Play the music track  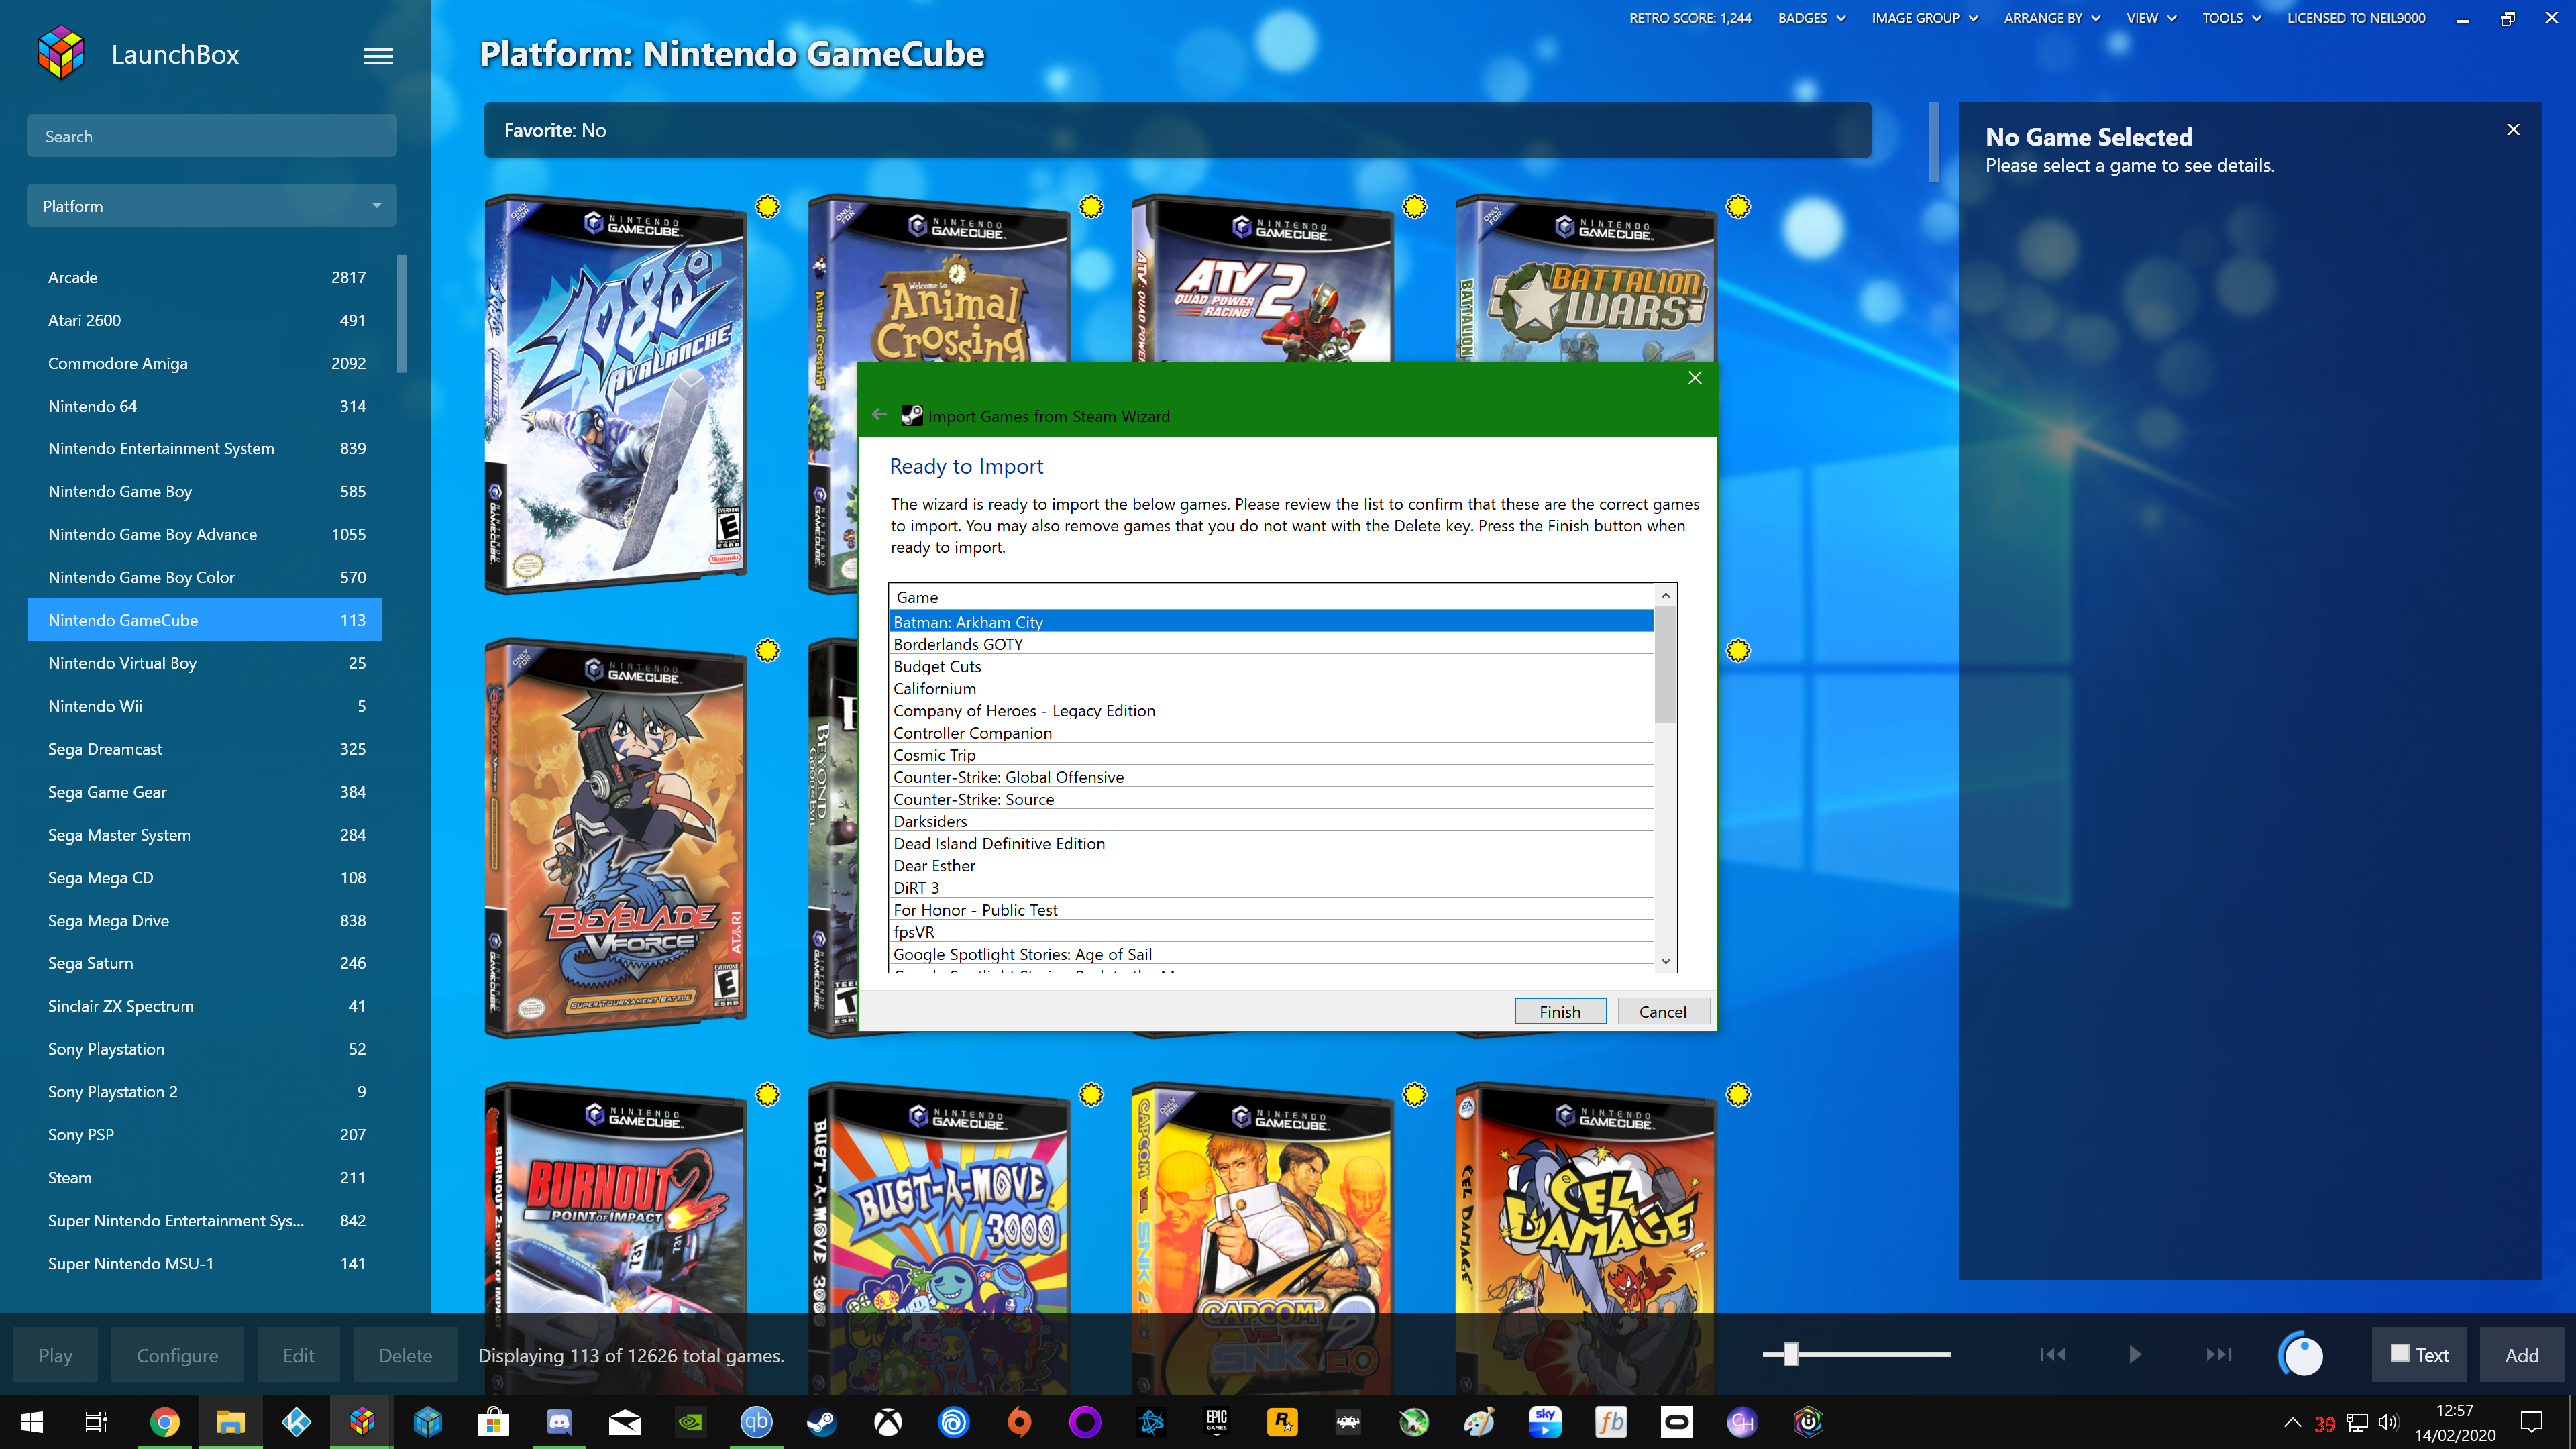[2135, 1354]
